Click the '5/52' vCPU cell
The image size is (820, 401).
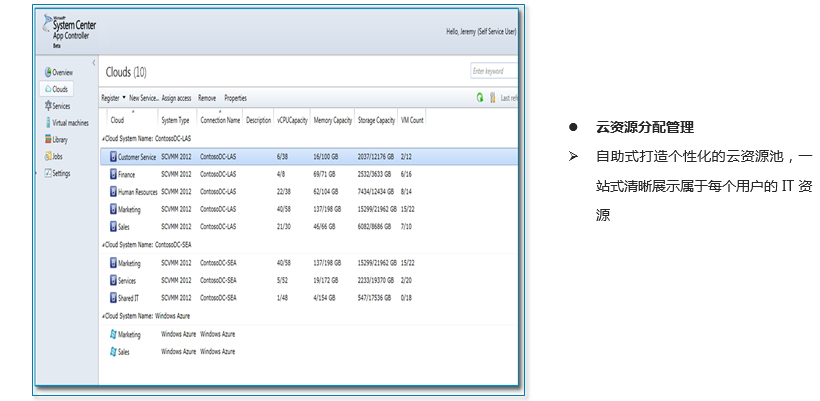coord(282,281)
